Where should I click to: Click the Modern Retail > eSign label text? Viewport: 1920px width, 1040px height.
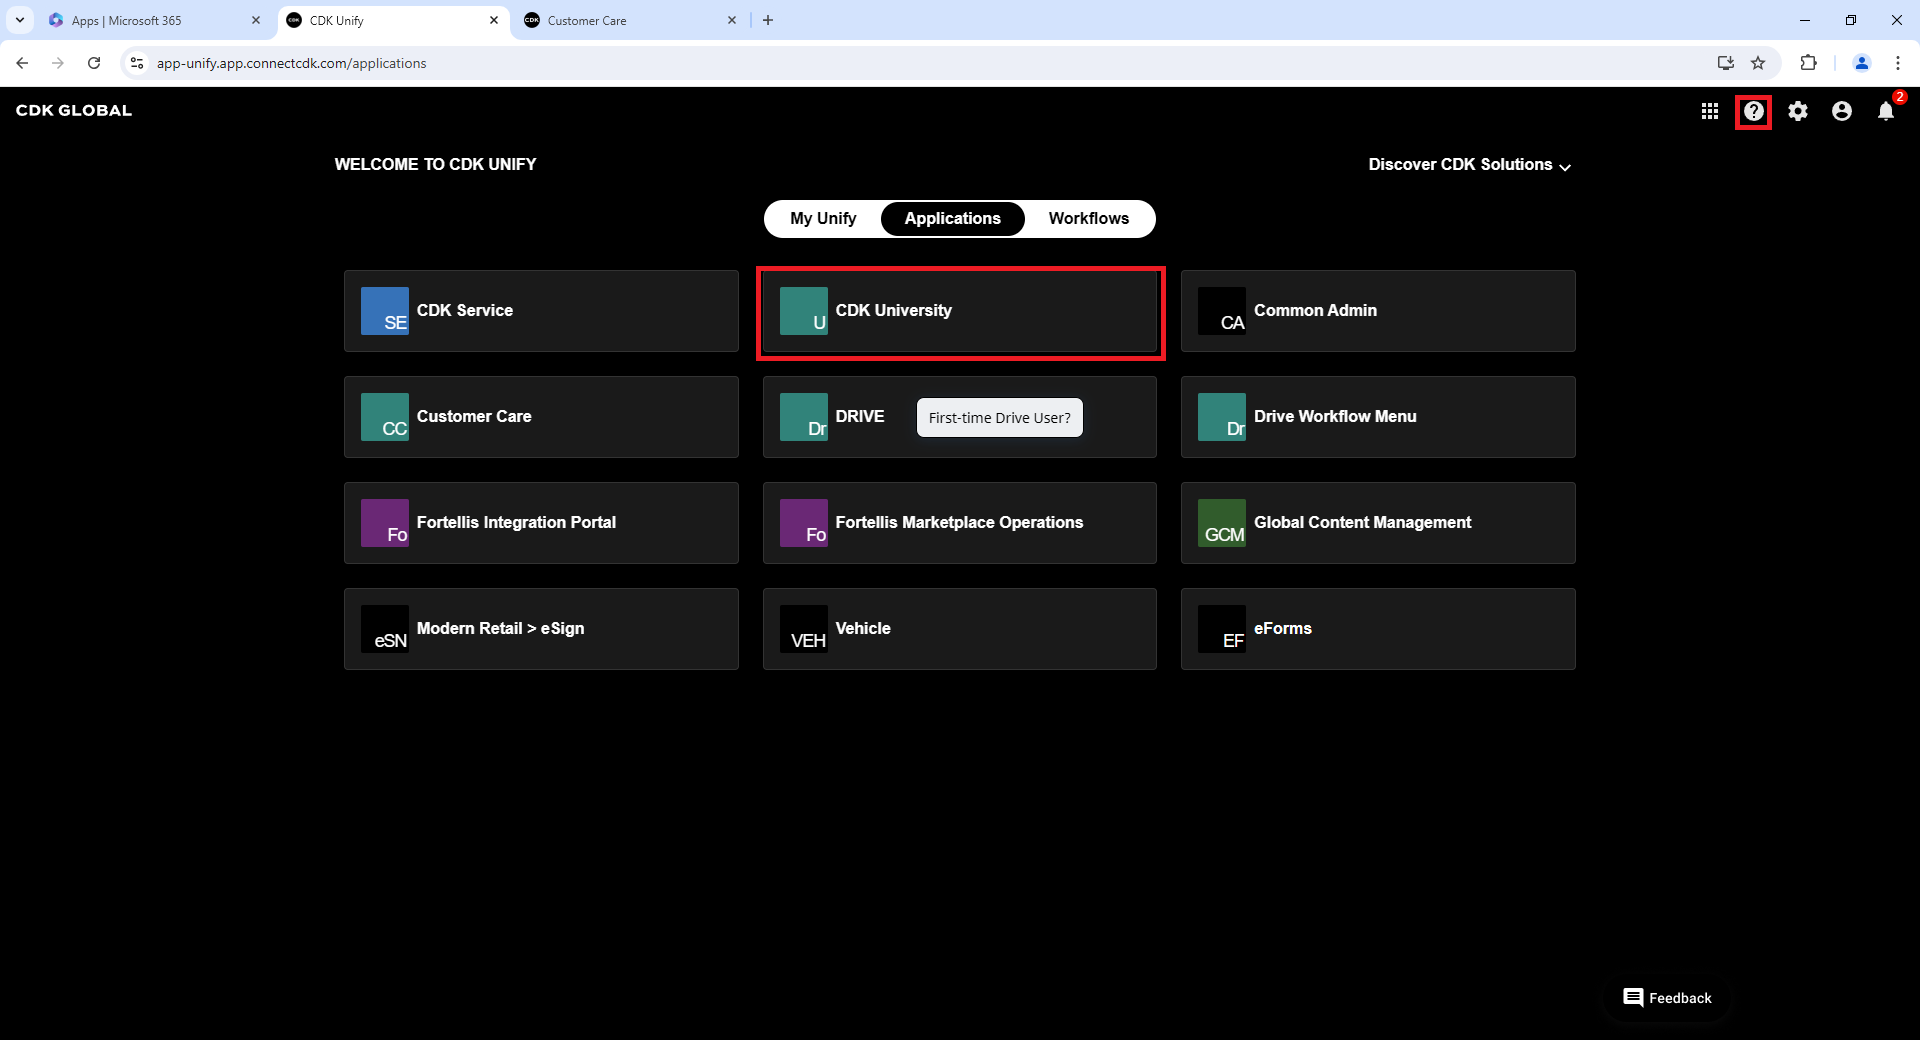(x=501, y=629)
